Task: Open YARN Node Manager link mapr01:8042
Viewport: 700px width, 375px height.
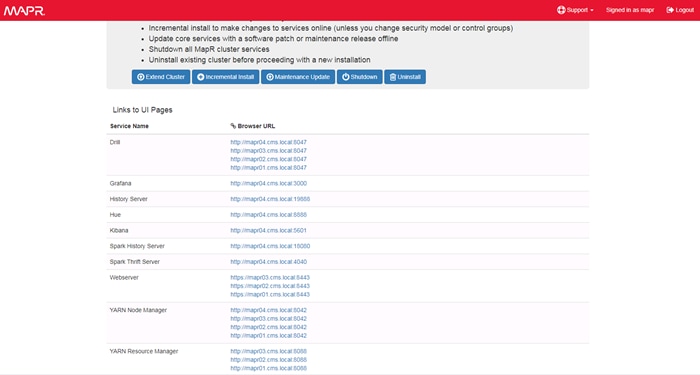Action: coord(268,335)
